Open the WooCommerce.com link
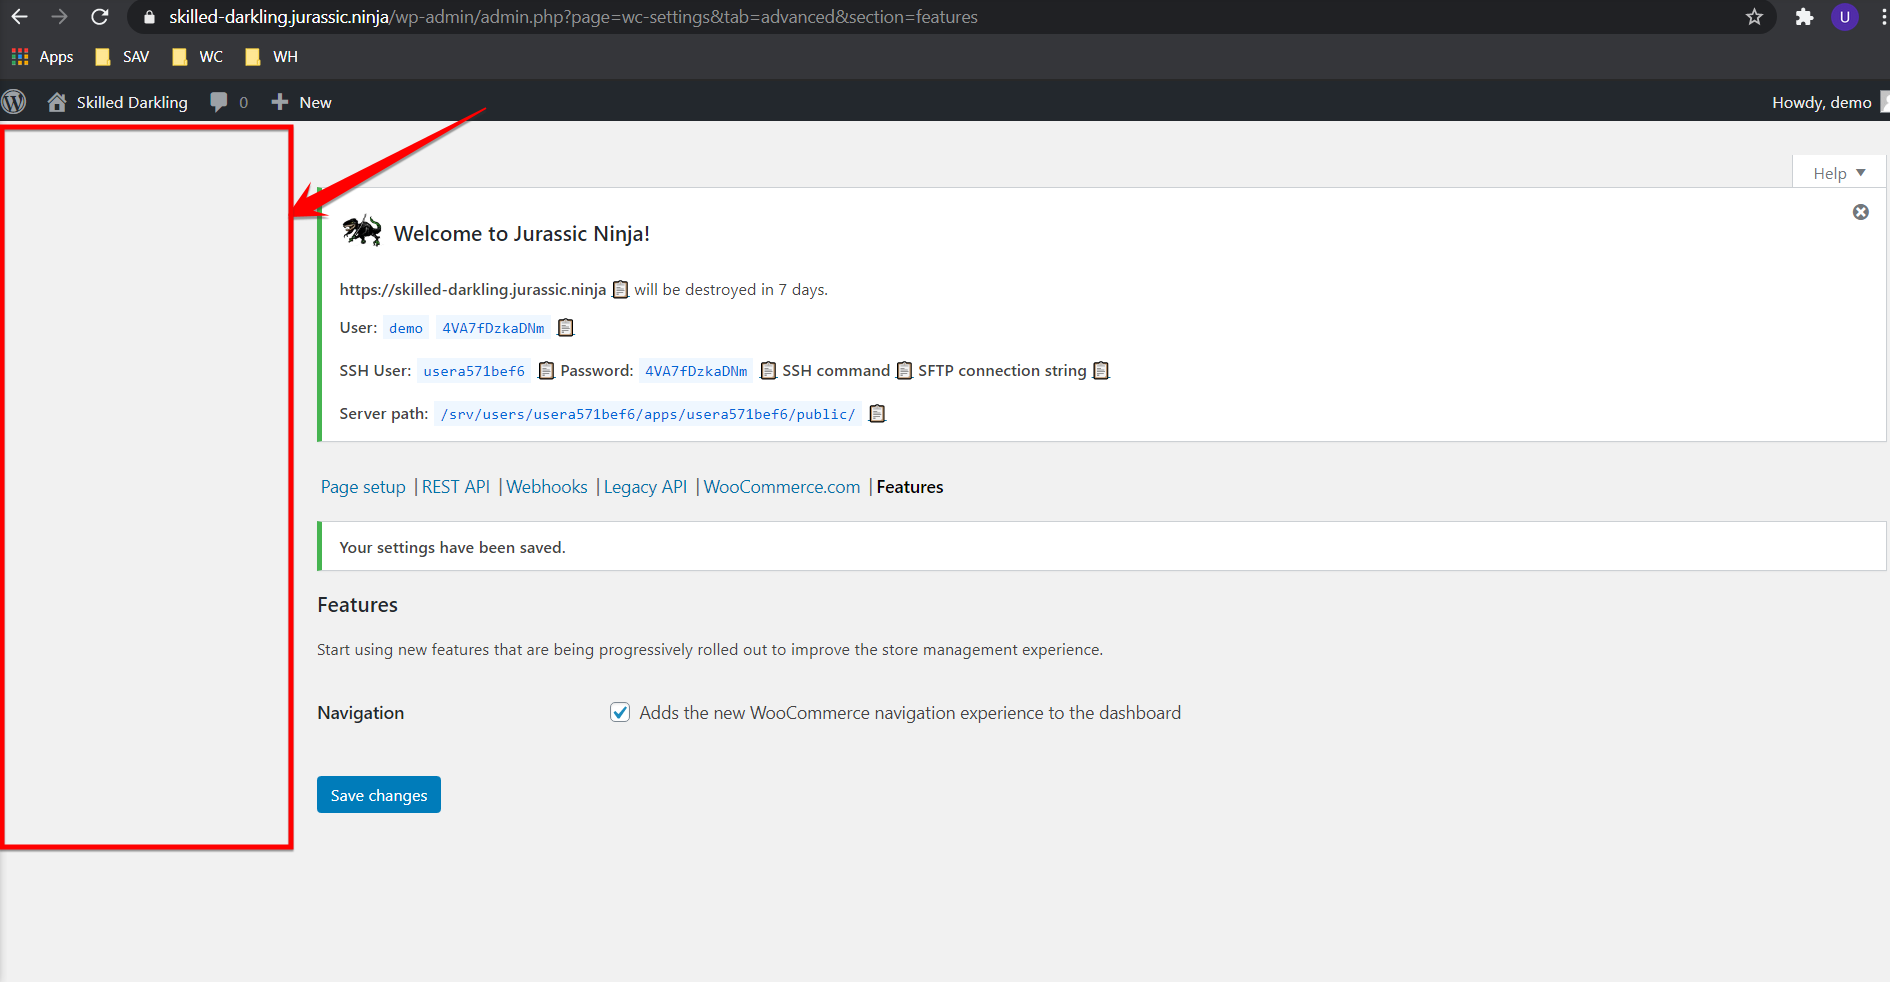The width and height of the screenshot is (1890, 982). pyautogui.click(x=781, y=487)
